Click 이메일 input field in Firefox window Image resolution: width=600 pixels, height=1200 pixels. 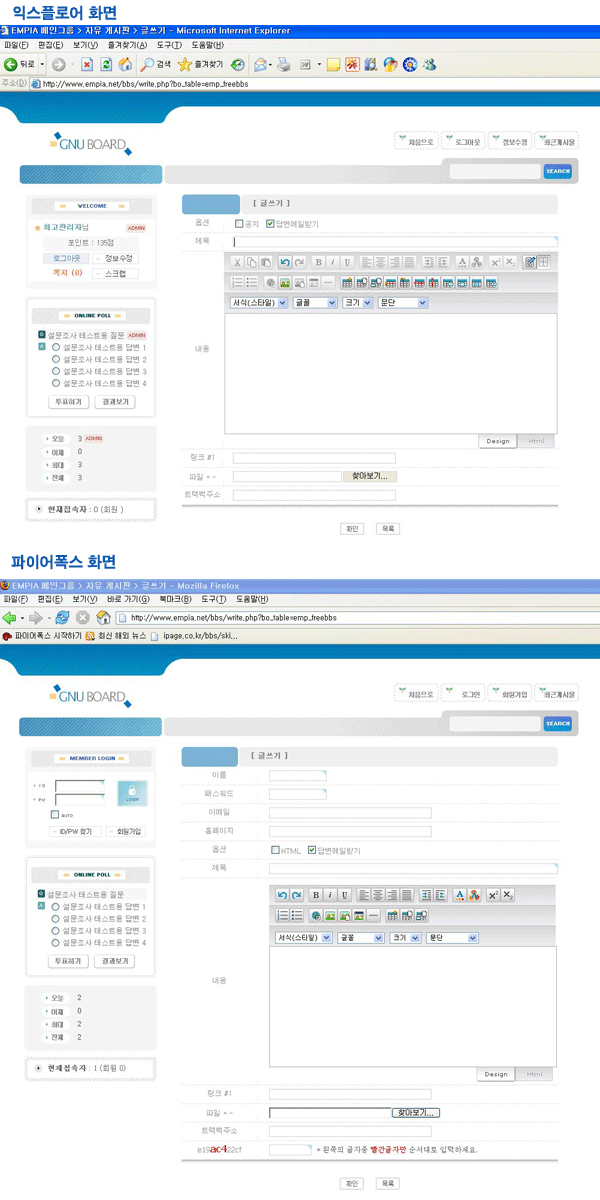point(350,813)
